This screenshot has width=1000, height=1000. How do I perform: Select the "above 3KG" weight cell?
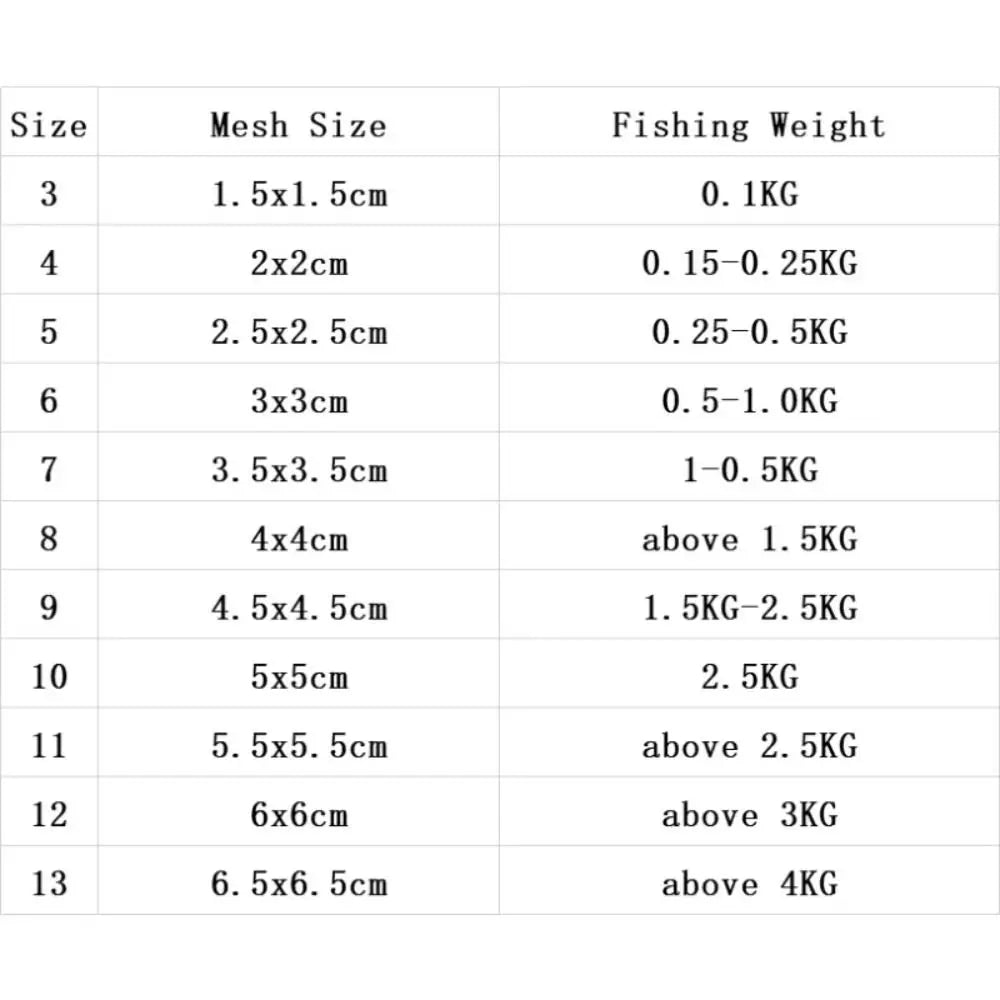click(749, 815)
